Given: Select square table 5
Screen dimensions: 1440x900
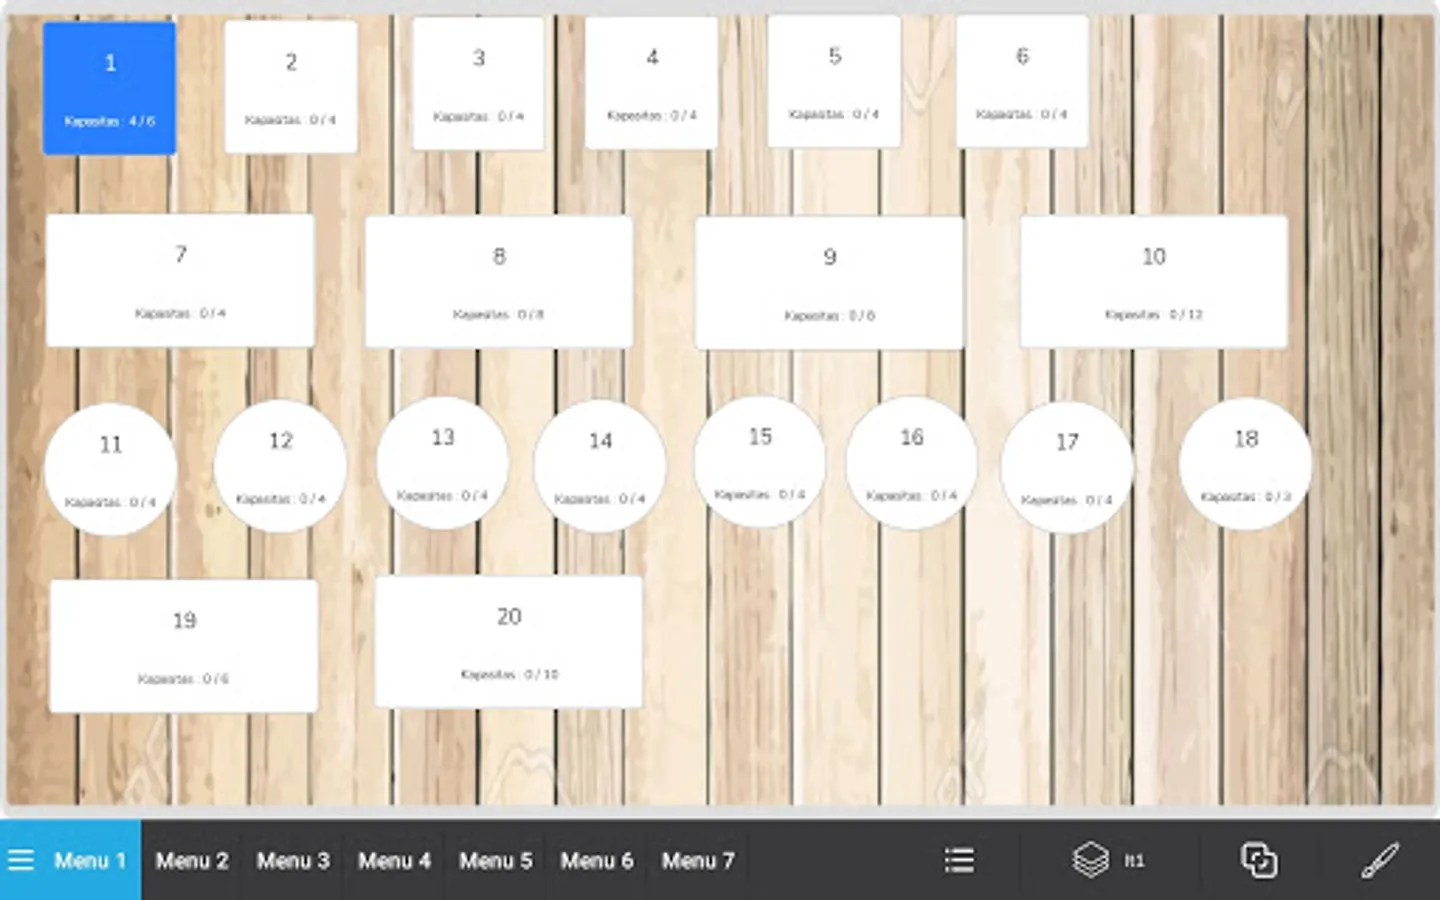Looking at the screenshot, I should point(834,82).
